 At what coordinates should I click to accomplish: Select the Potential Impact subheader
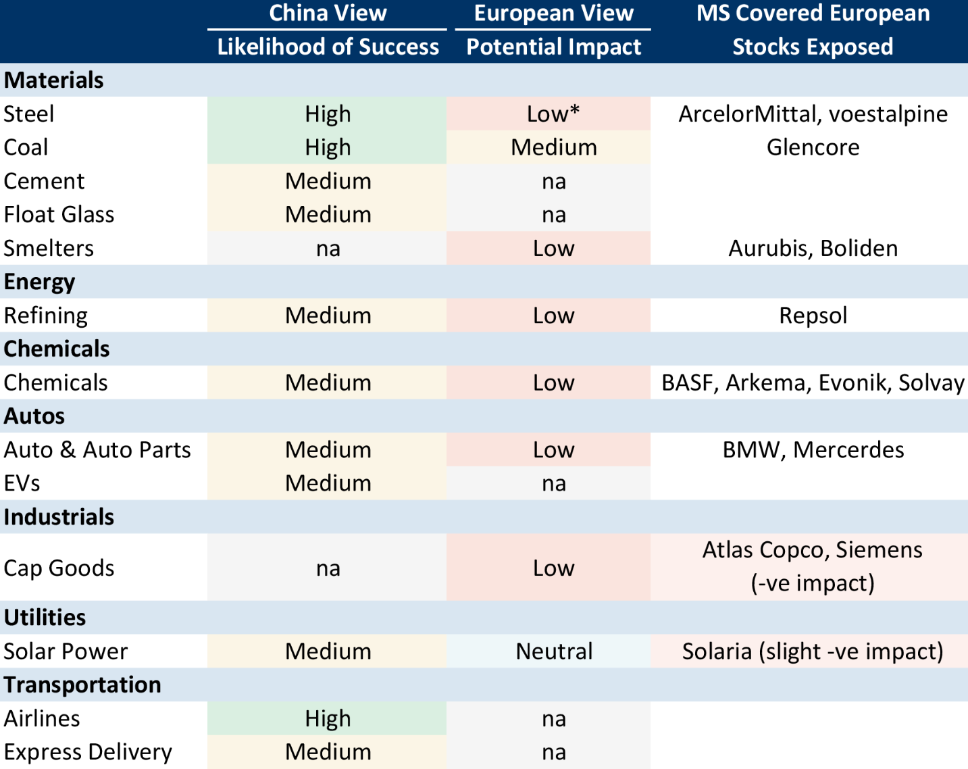[553, 47]
